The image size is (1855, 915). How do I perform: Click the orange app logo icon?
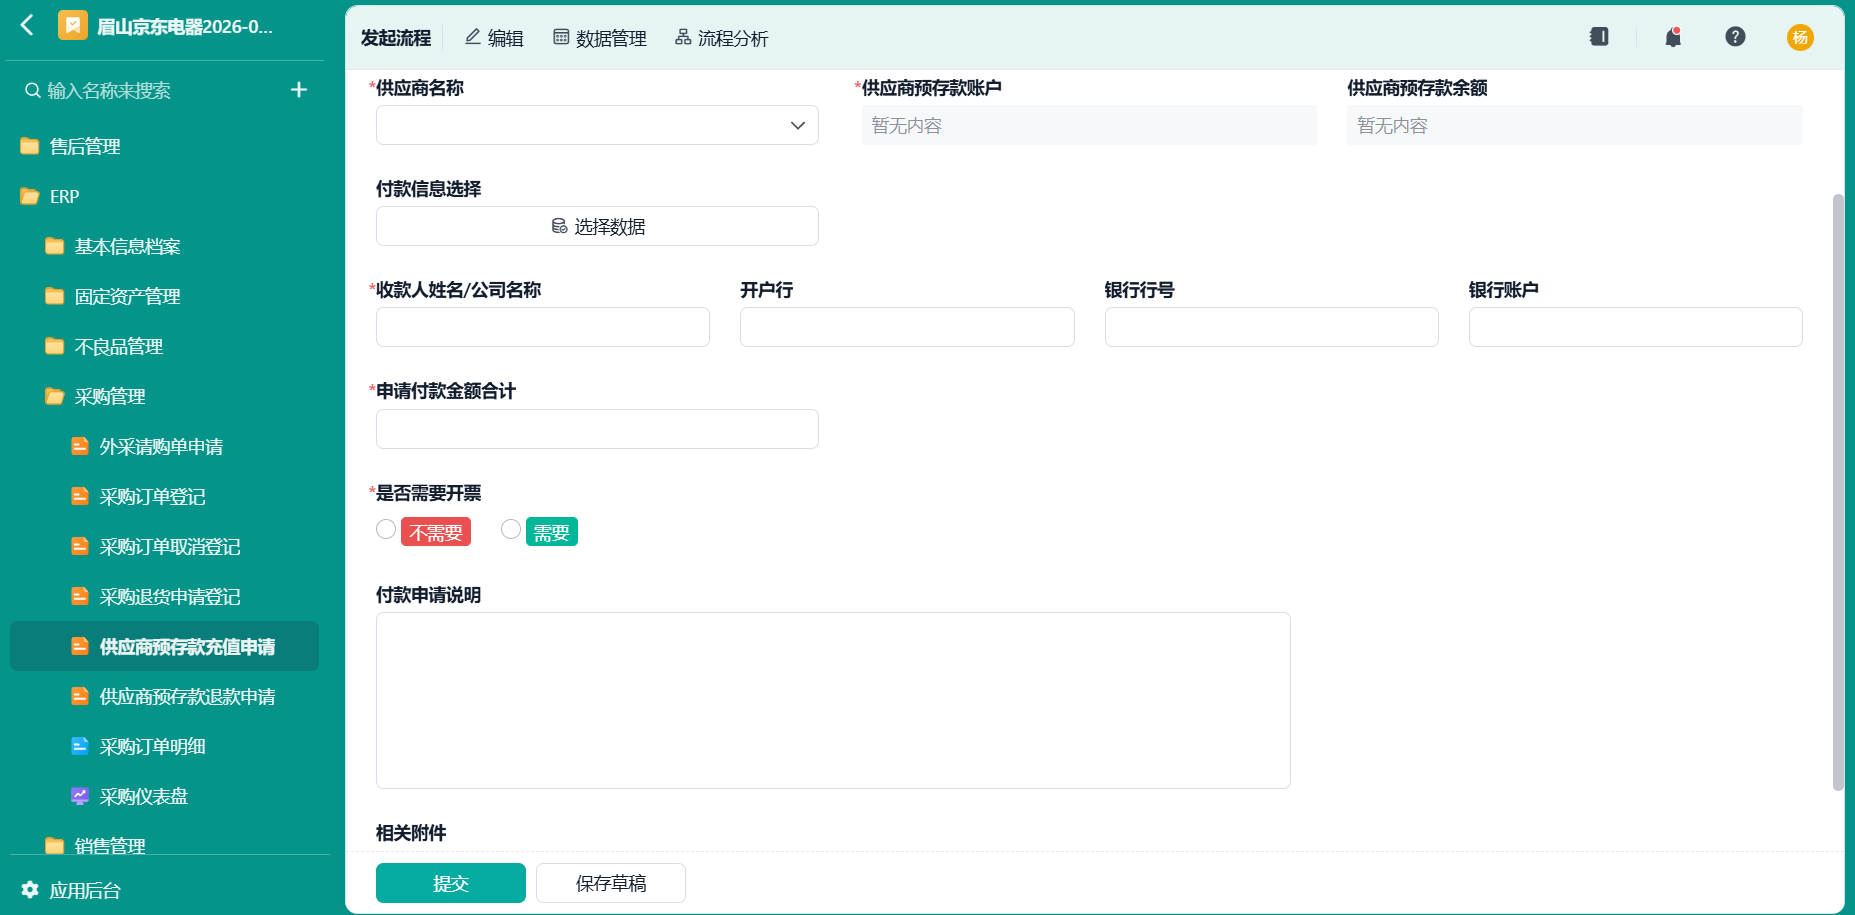pyautogui.click(x=73, y=25)
